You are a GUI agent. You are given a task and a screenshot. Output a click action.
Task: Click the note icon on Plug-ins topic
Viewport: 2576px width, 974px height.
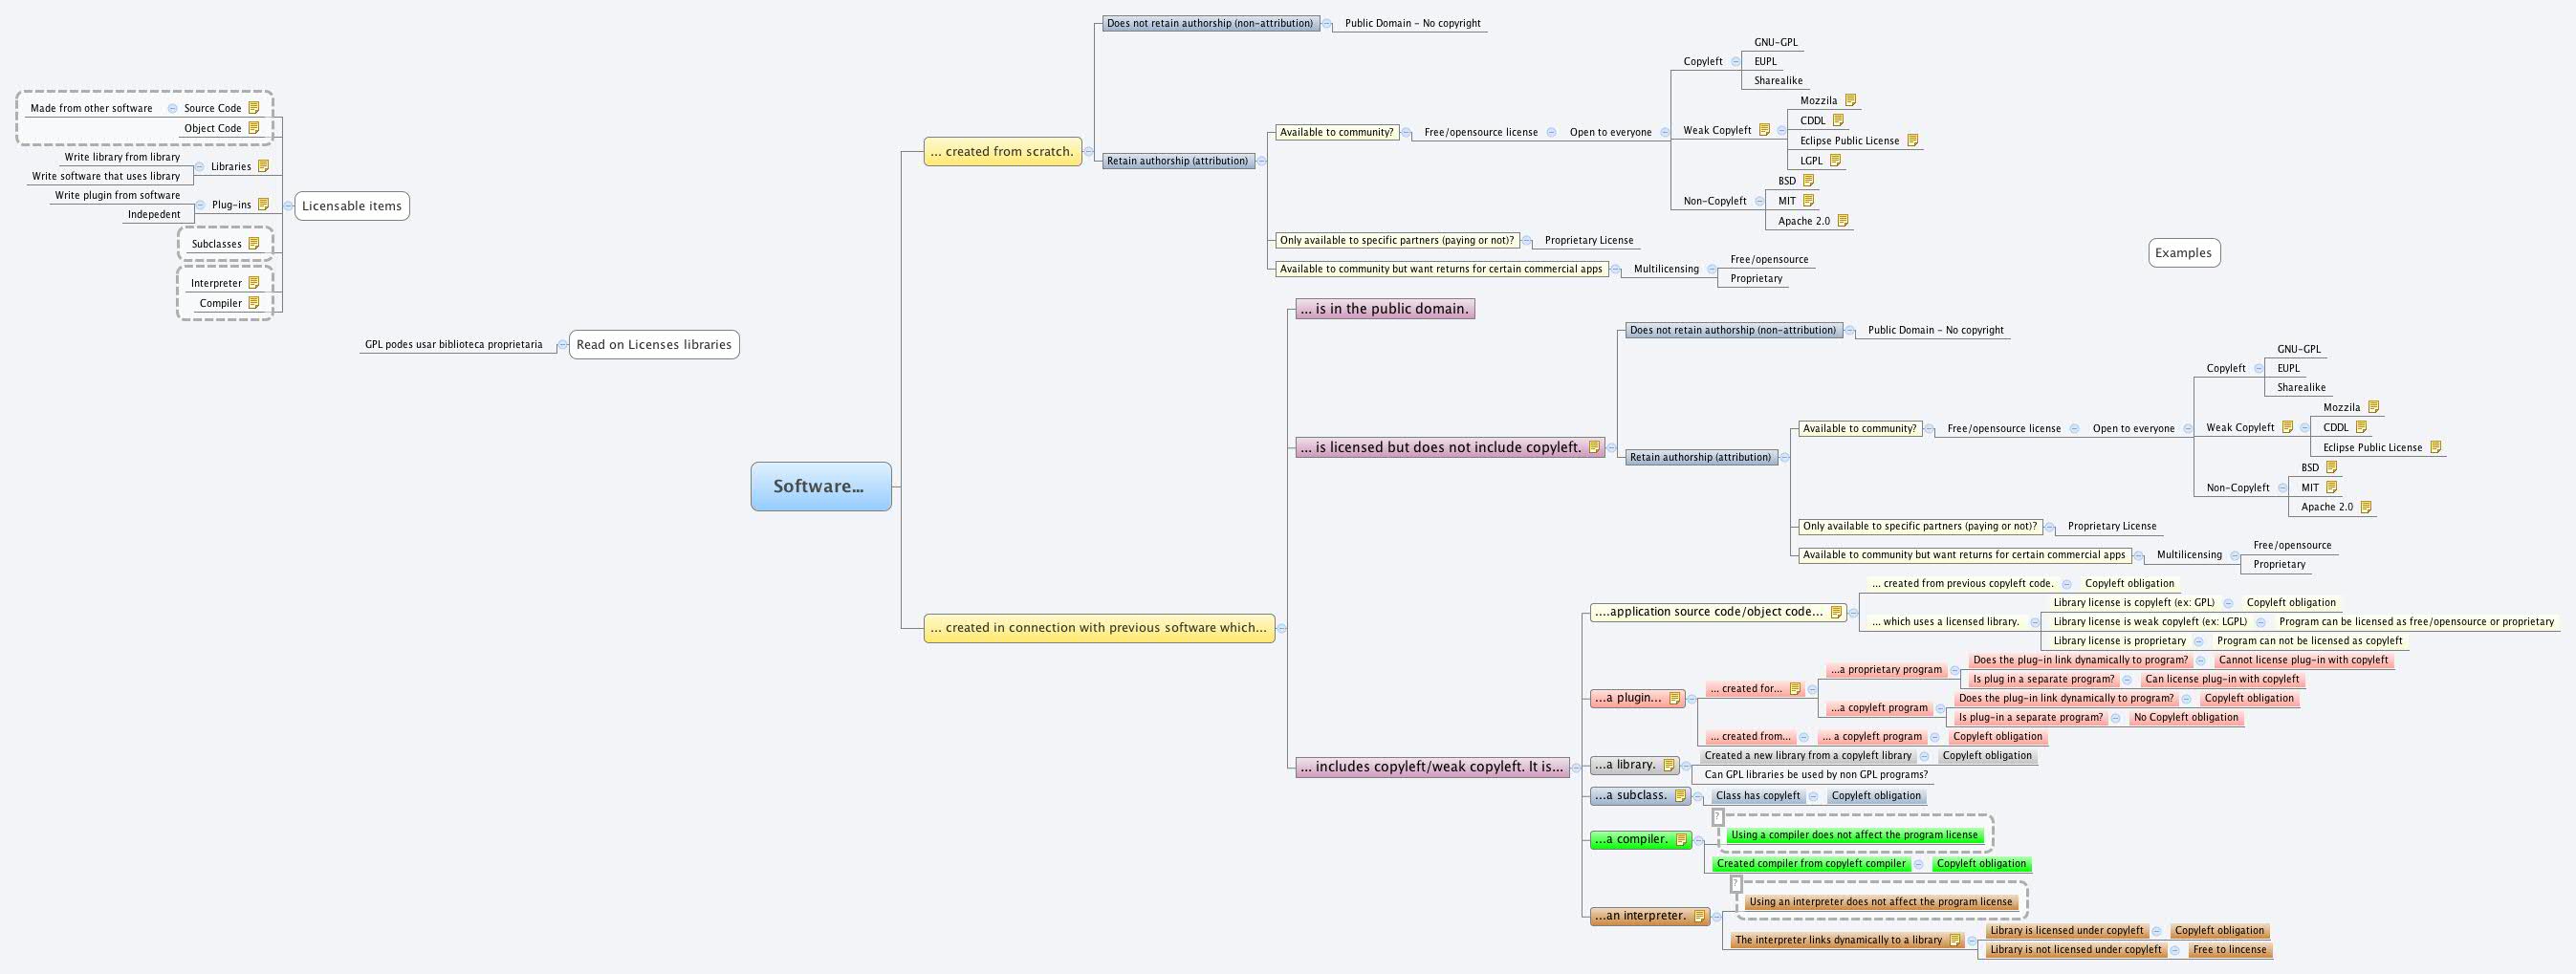(263, 204)
